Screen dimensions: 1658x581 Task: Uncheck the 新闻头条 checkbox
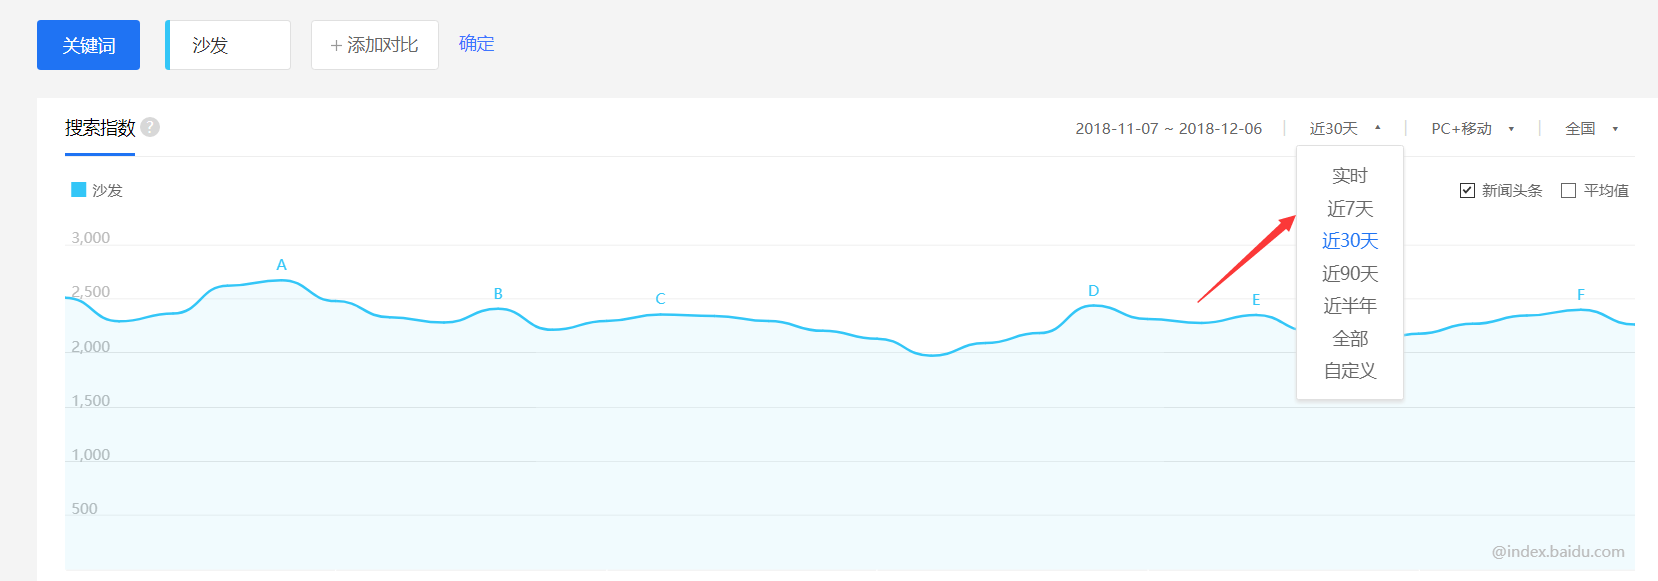(x=1467, y=191)
